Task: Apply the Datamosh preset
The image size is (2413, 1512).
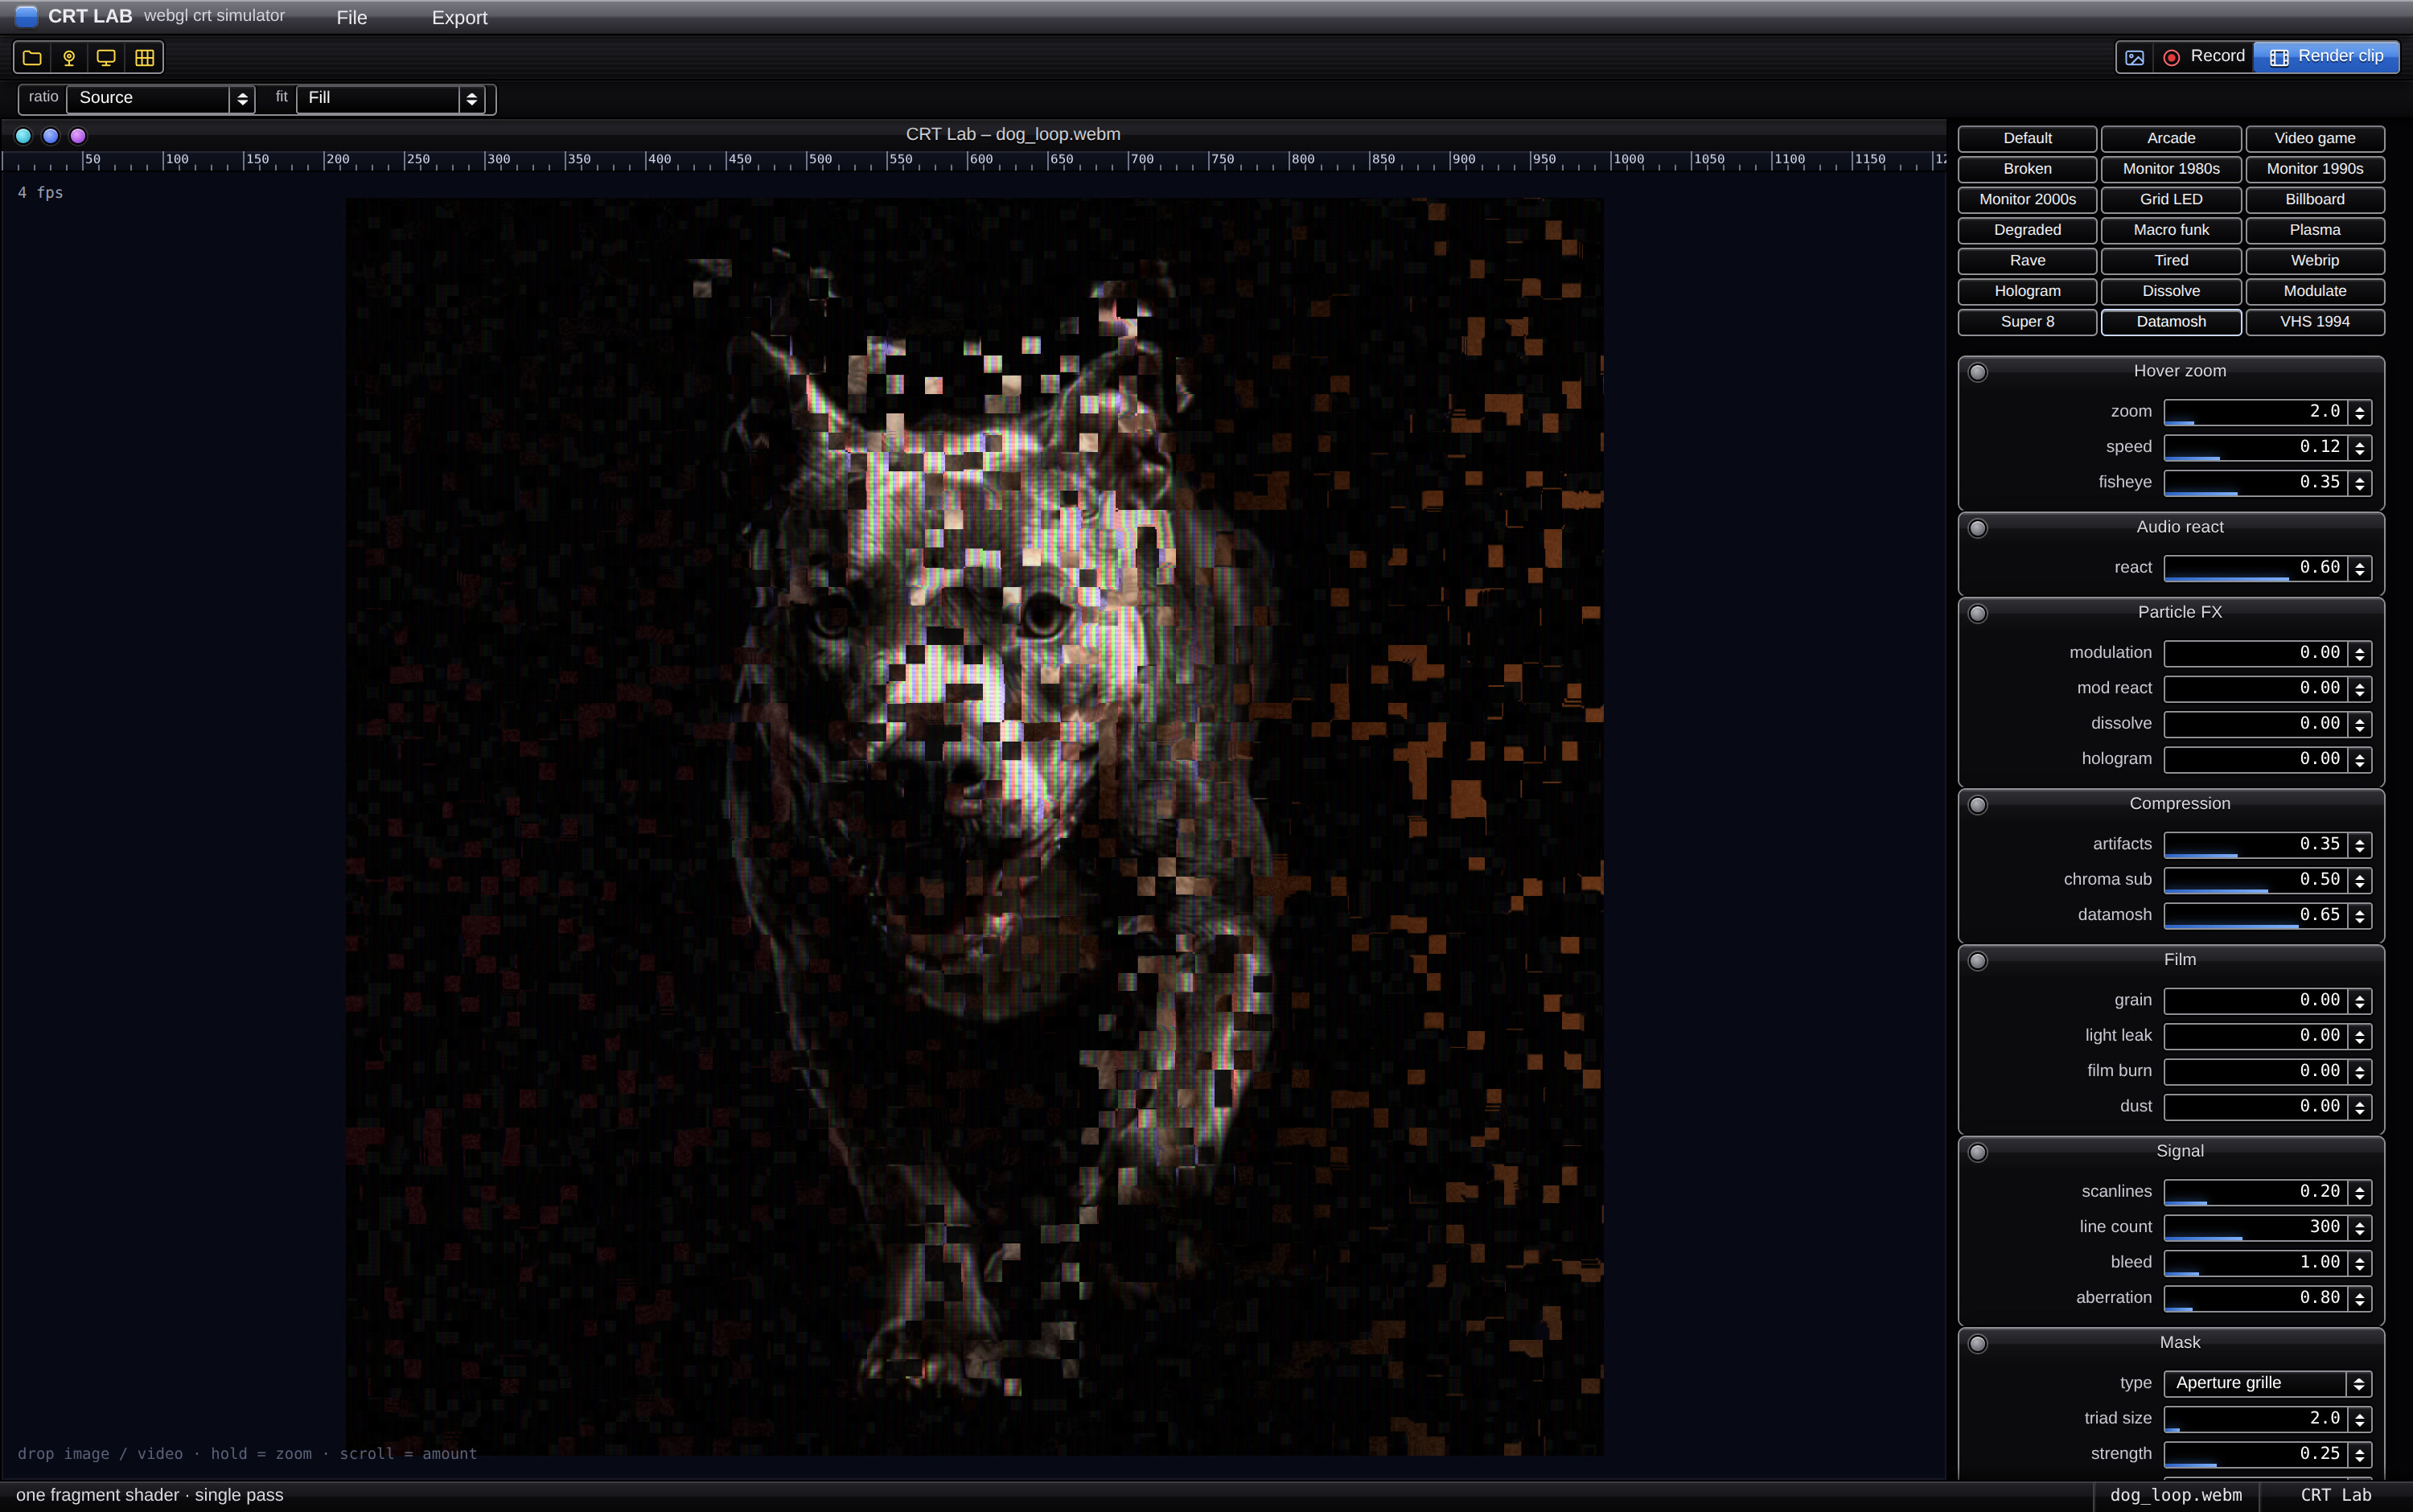Action: pyautogui.click(x=2171, y=322)
